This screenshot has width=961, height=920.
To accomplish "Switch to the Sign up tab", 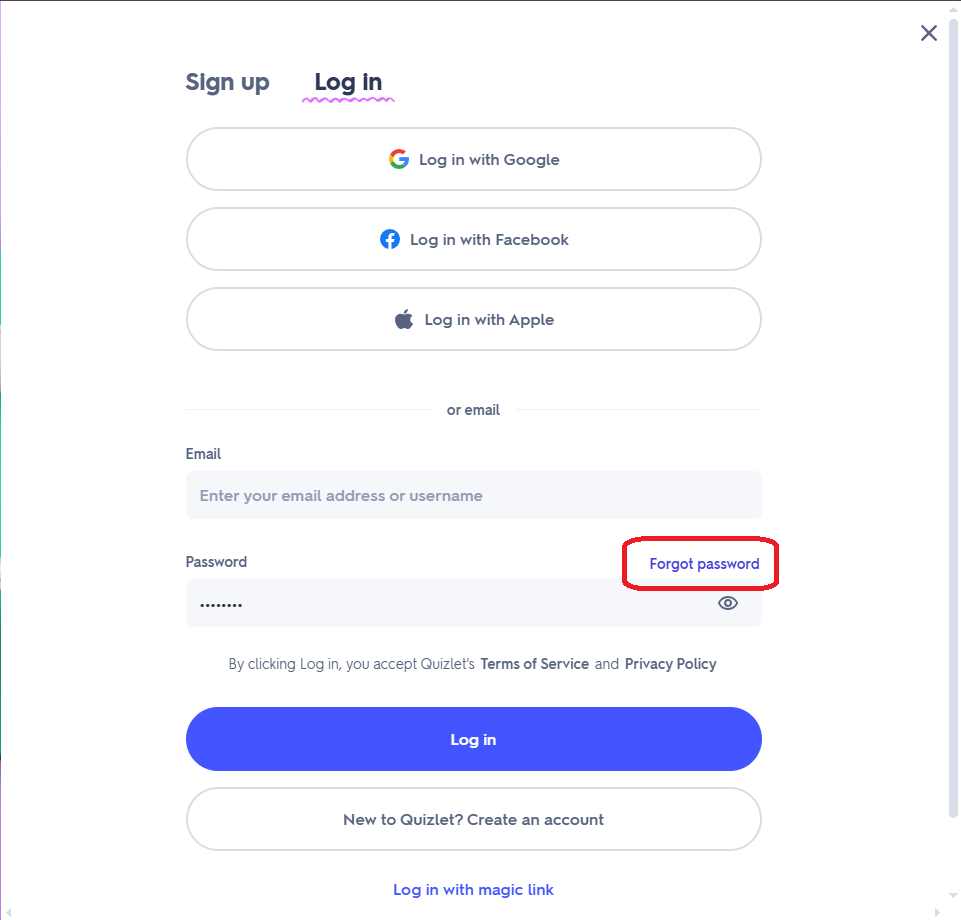I will (227, 82).
